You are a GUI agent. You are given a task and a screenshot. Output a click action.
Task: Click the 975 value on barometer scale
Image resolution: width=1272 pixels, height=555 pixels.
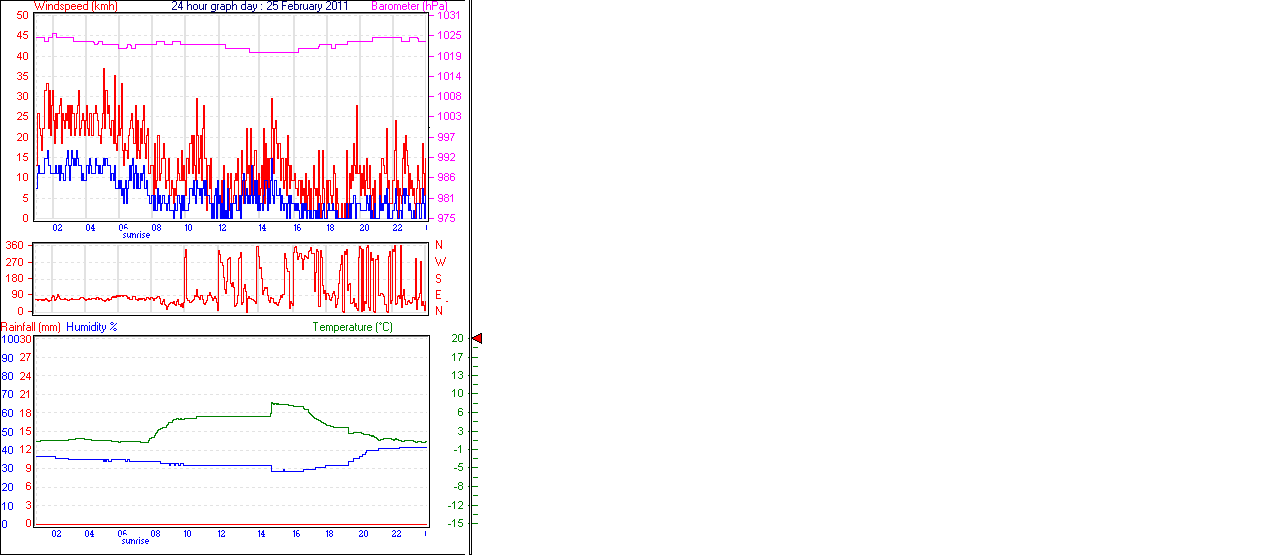click(448, 218)
